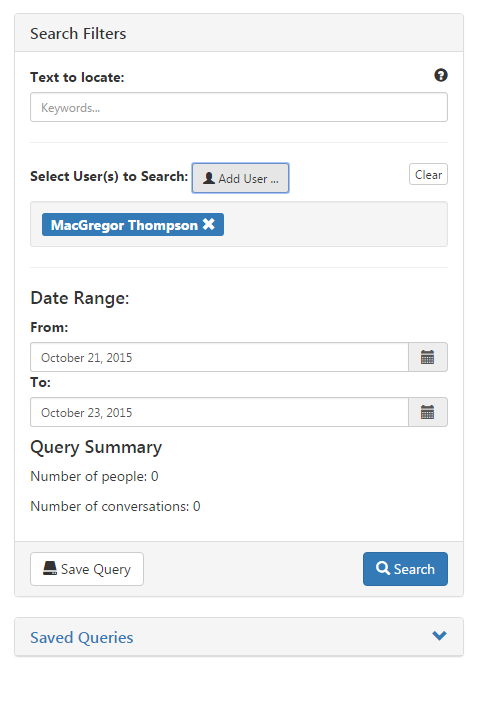Click the drive icon in Save Query
Viewport: 486px width, 715px height.
pos(50,568)
